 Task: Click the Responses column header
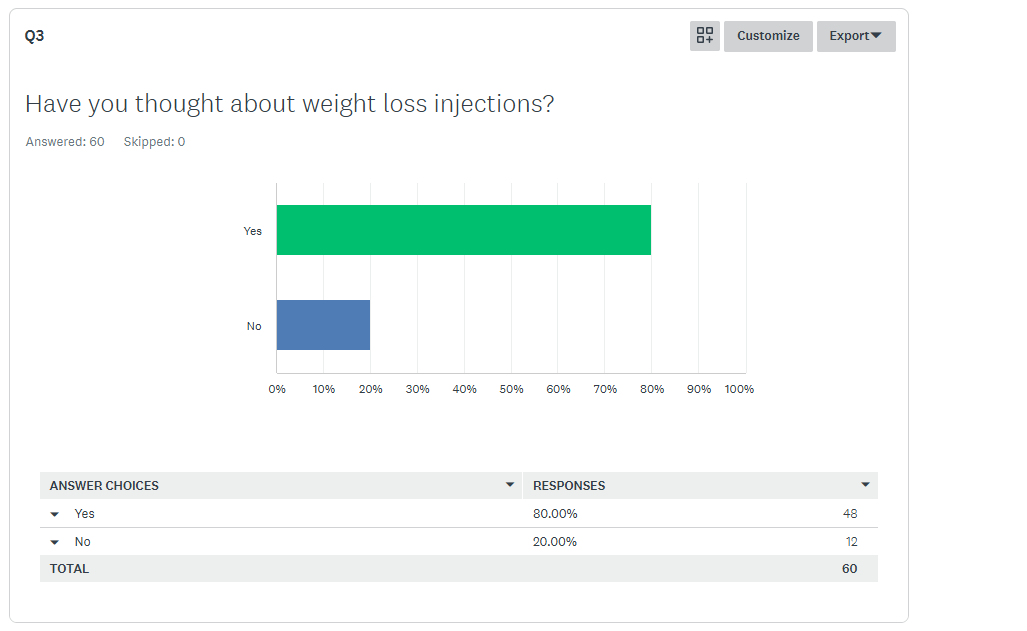pos(569,486)
